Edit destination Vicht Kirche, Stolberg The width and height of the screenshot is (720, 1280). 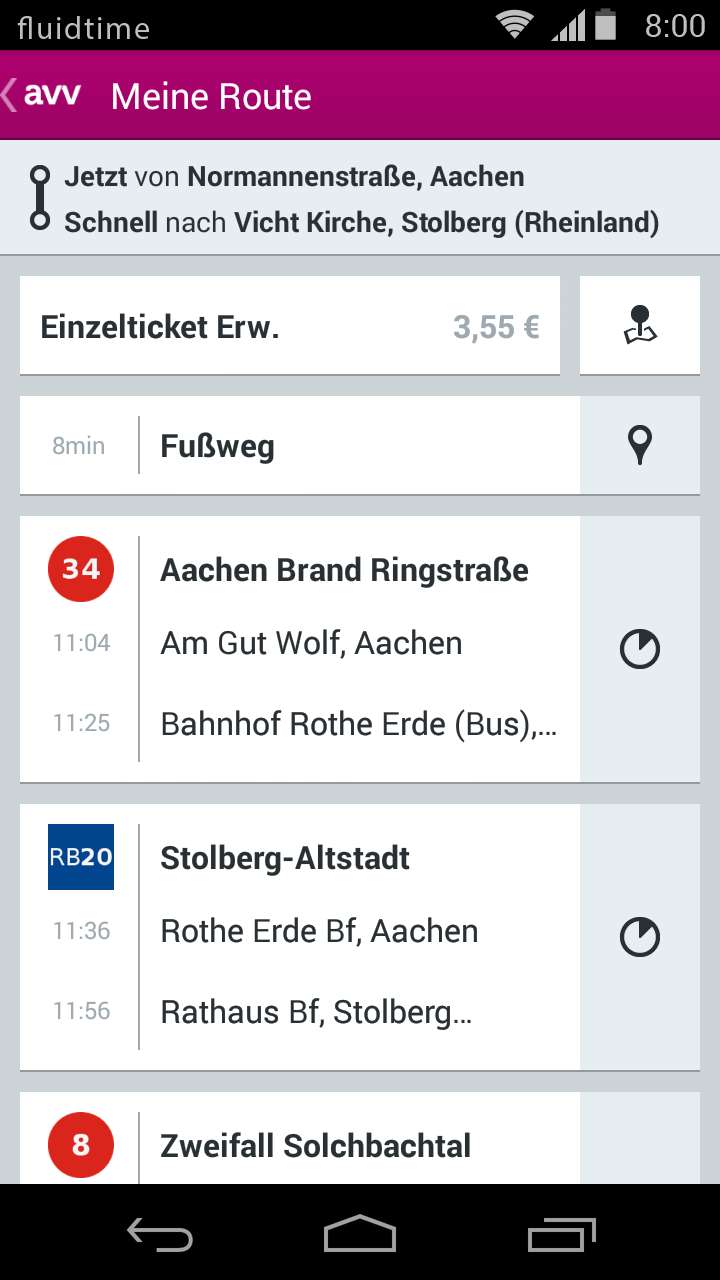coord(446,222)
